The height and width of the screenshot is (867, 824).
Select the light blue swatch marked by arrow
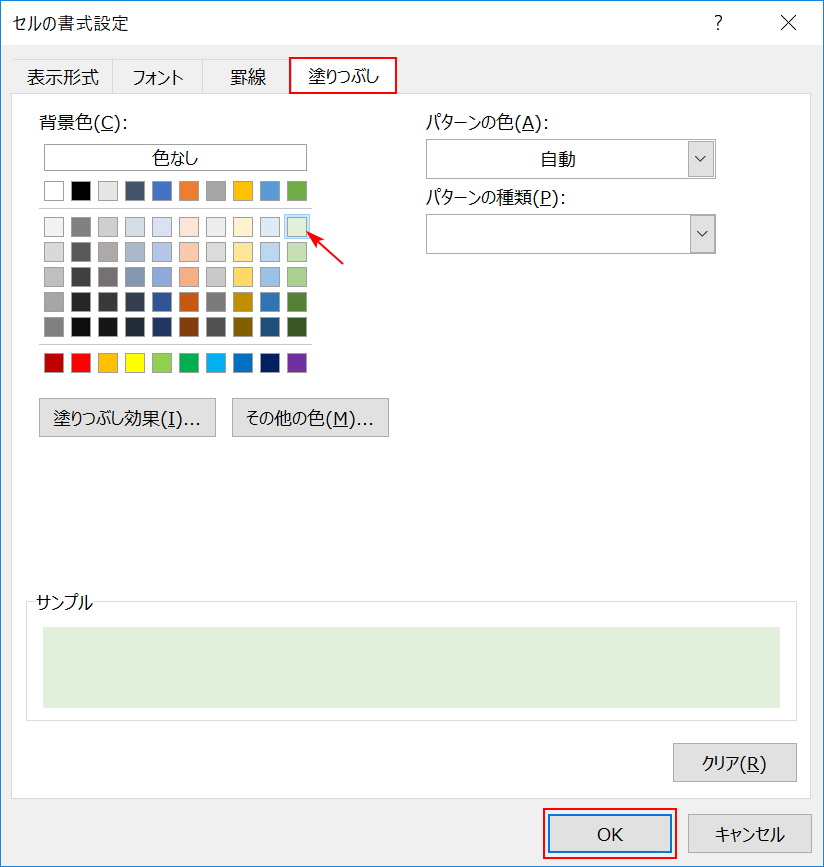295,226
